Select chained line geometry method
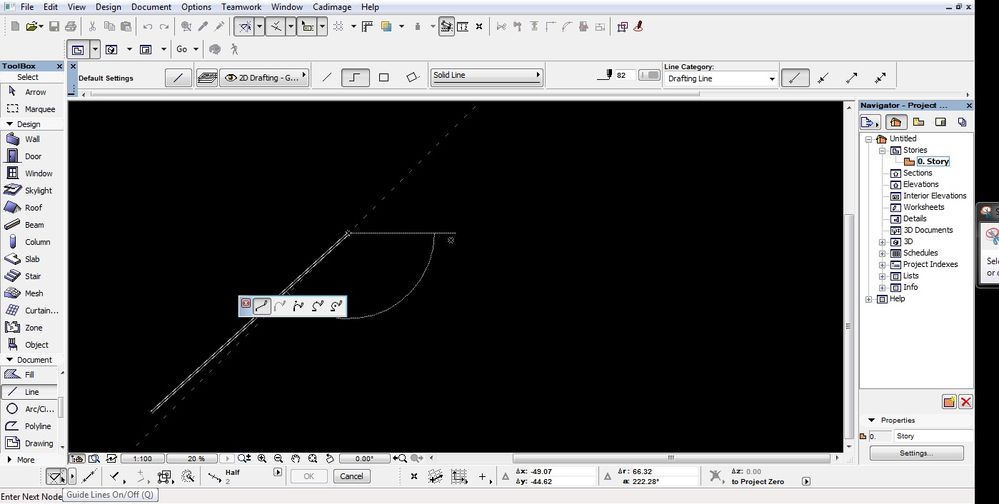Viewport: 999px width, 504px height. [x=356, y=77]
